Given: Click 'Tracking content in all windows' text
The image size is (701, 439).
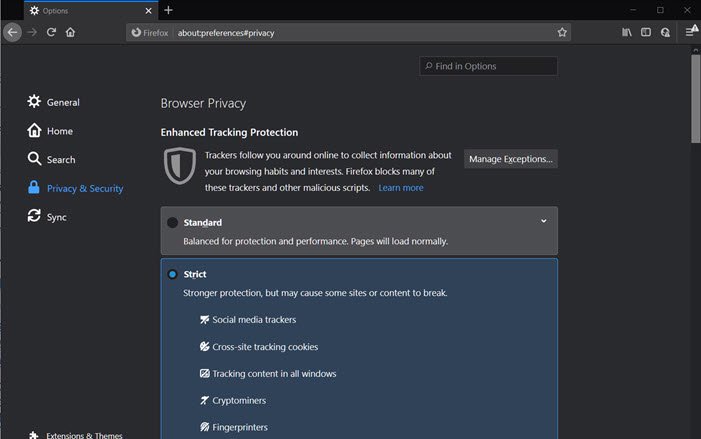Looking at the screenshot, I should [274, 374].
